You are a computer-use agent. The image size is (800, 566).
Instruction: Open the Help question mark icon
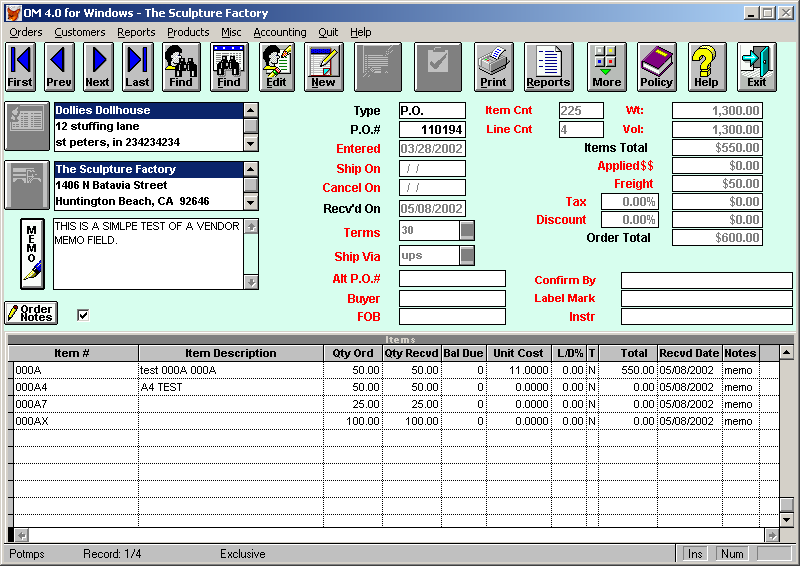(707, 67)
